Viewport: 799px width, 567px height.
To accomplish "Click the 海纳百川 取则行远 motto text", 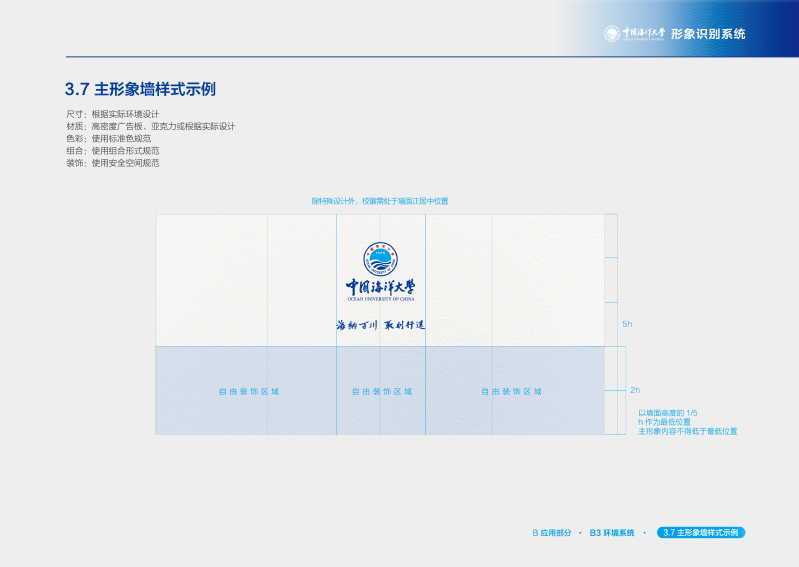I will (380, 326).
